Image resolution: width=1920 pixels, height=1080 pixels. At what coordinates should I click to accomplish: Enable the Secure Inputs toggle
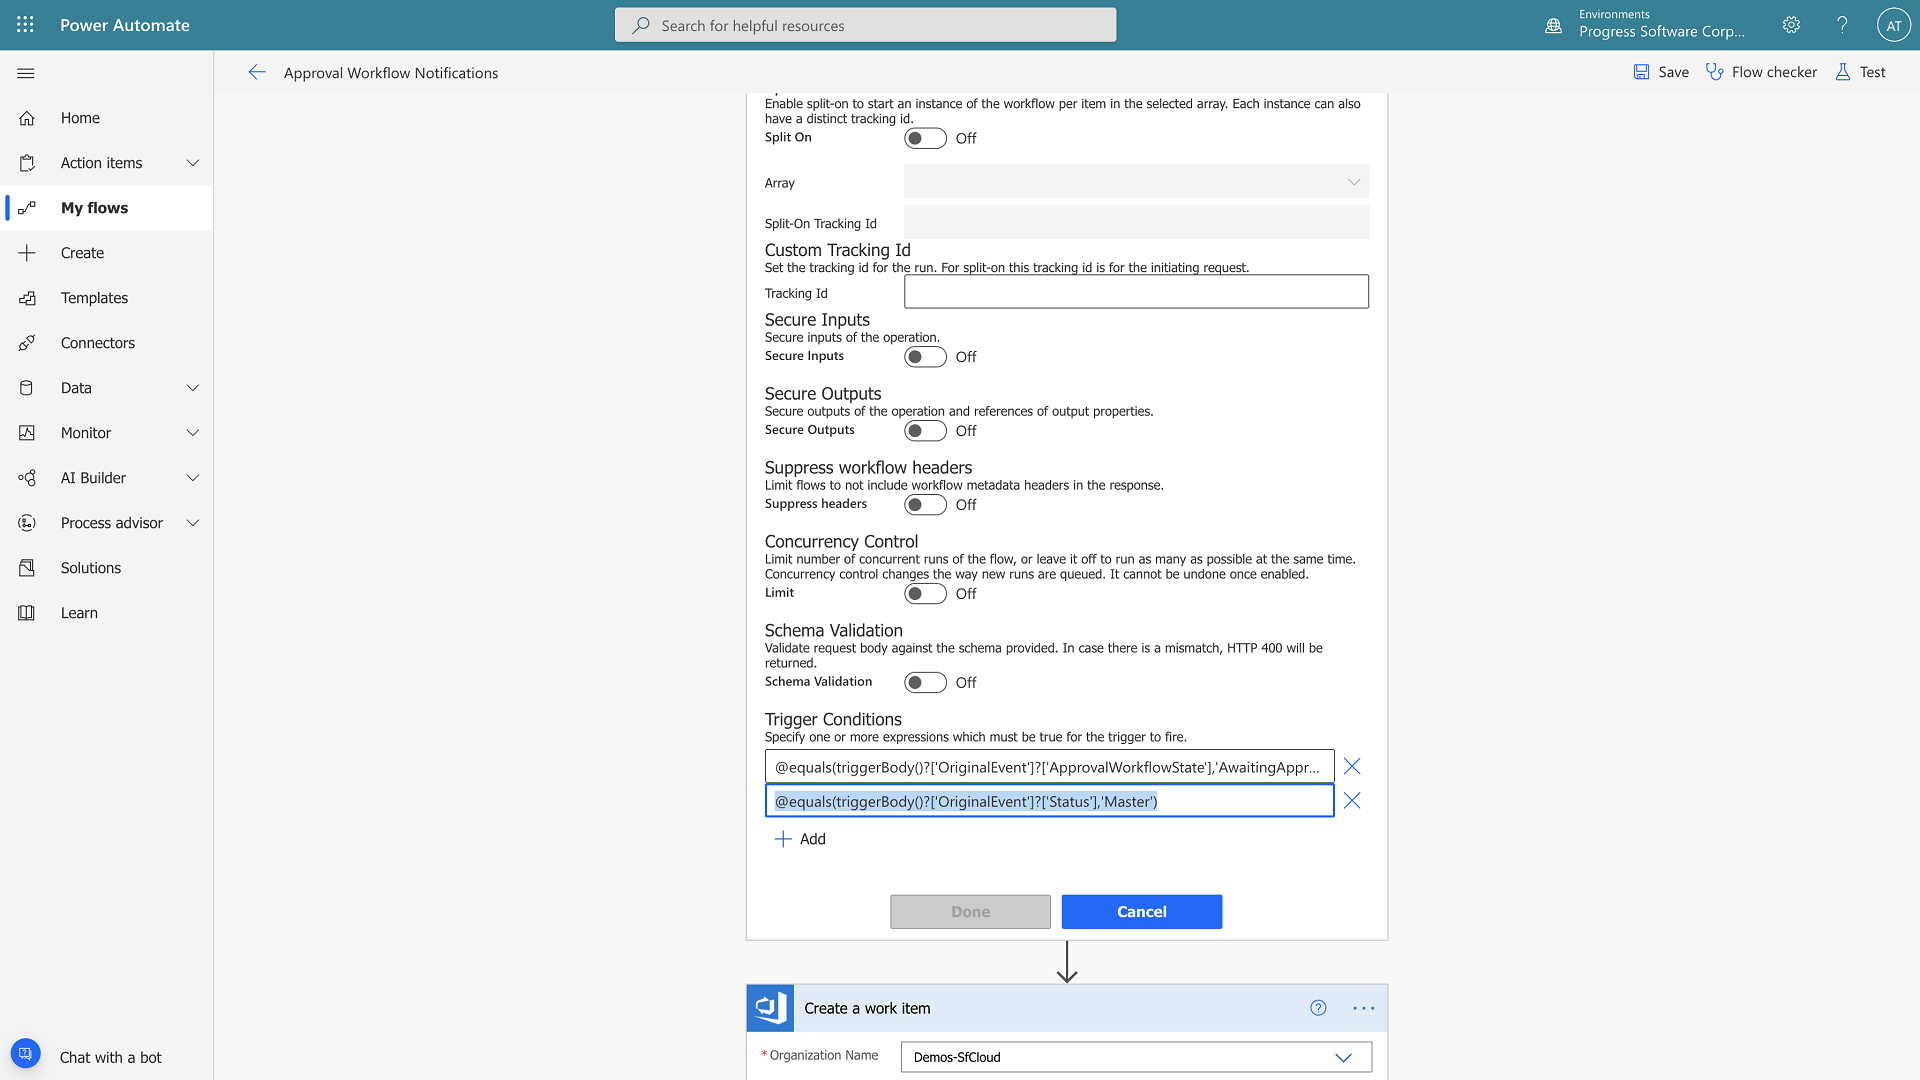coord(925,357)
